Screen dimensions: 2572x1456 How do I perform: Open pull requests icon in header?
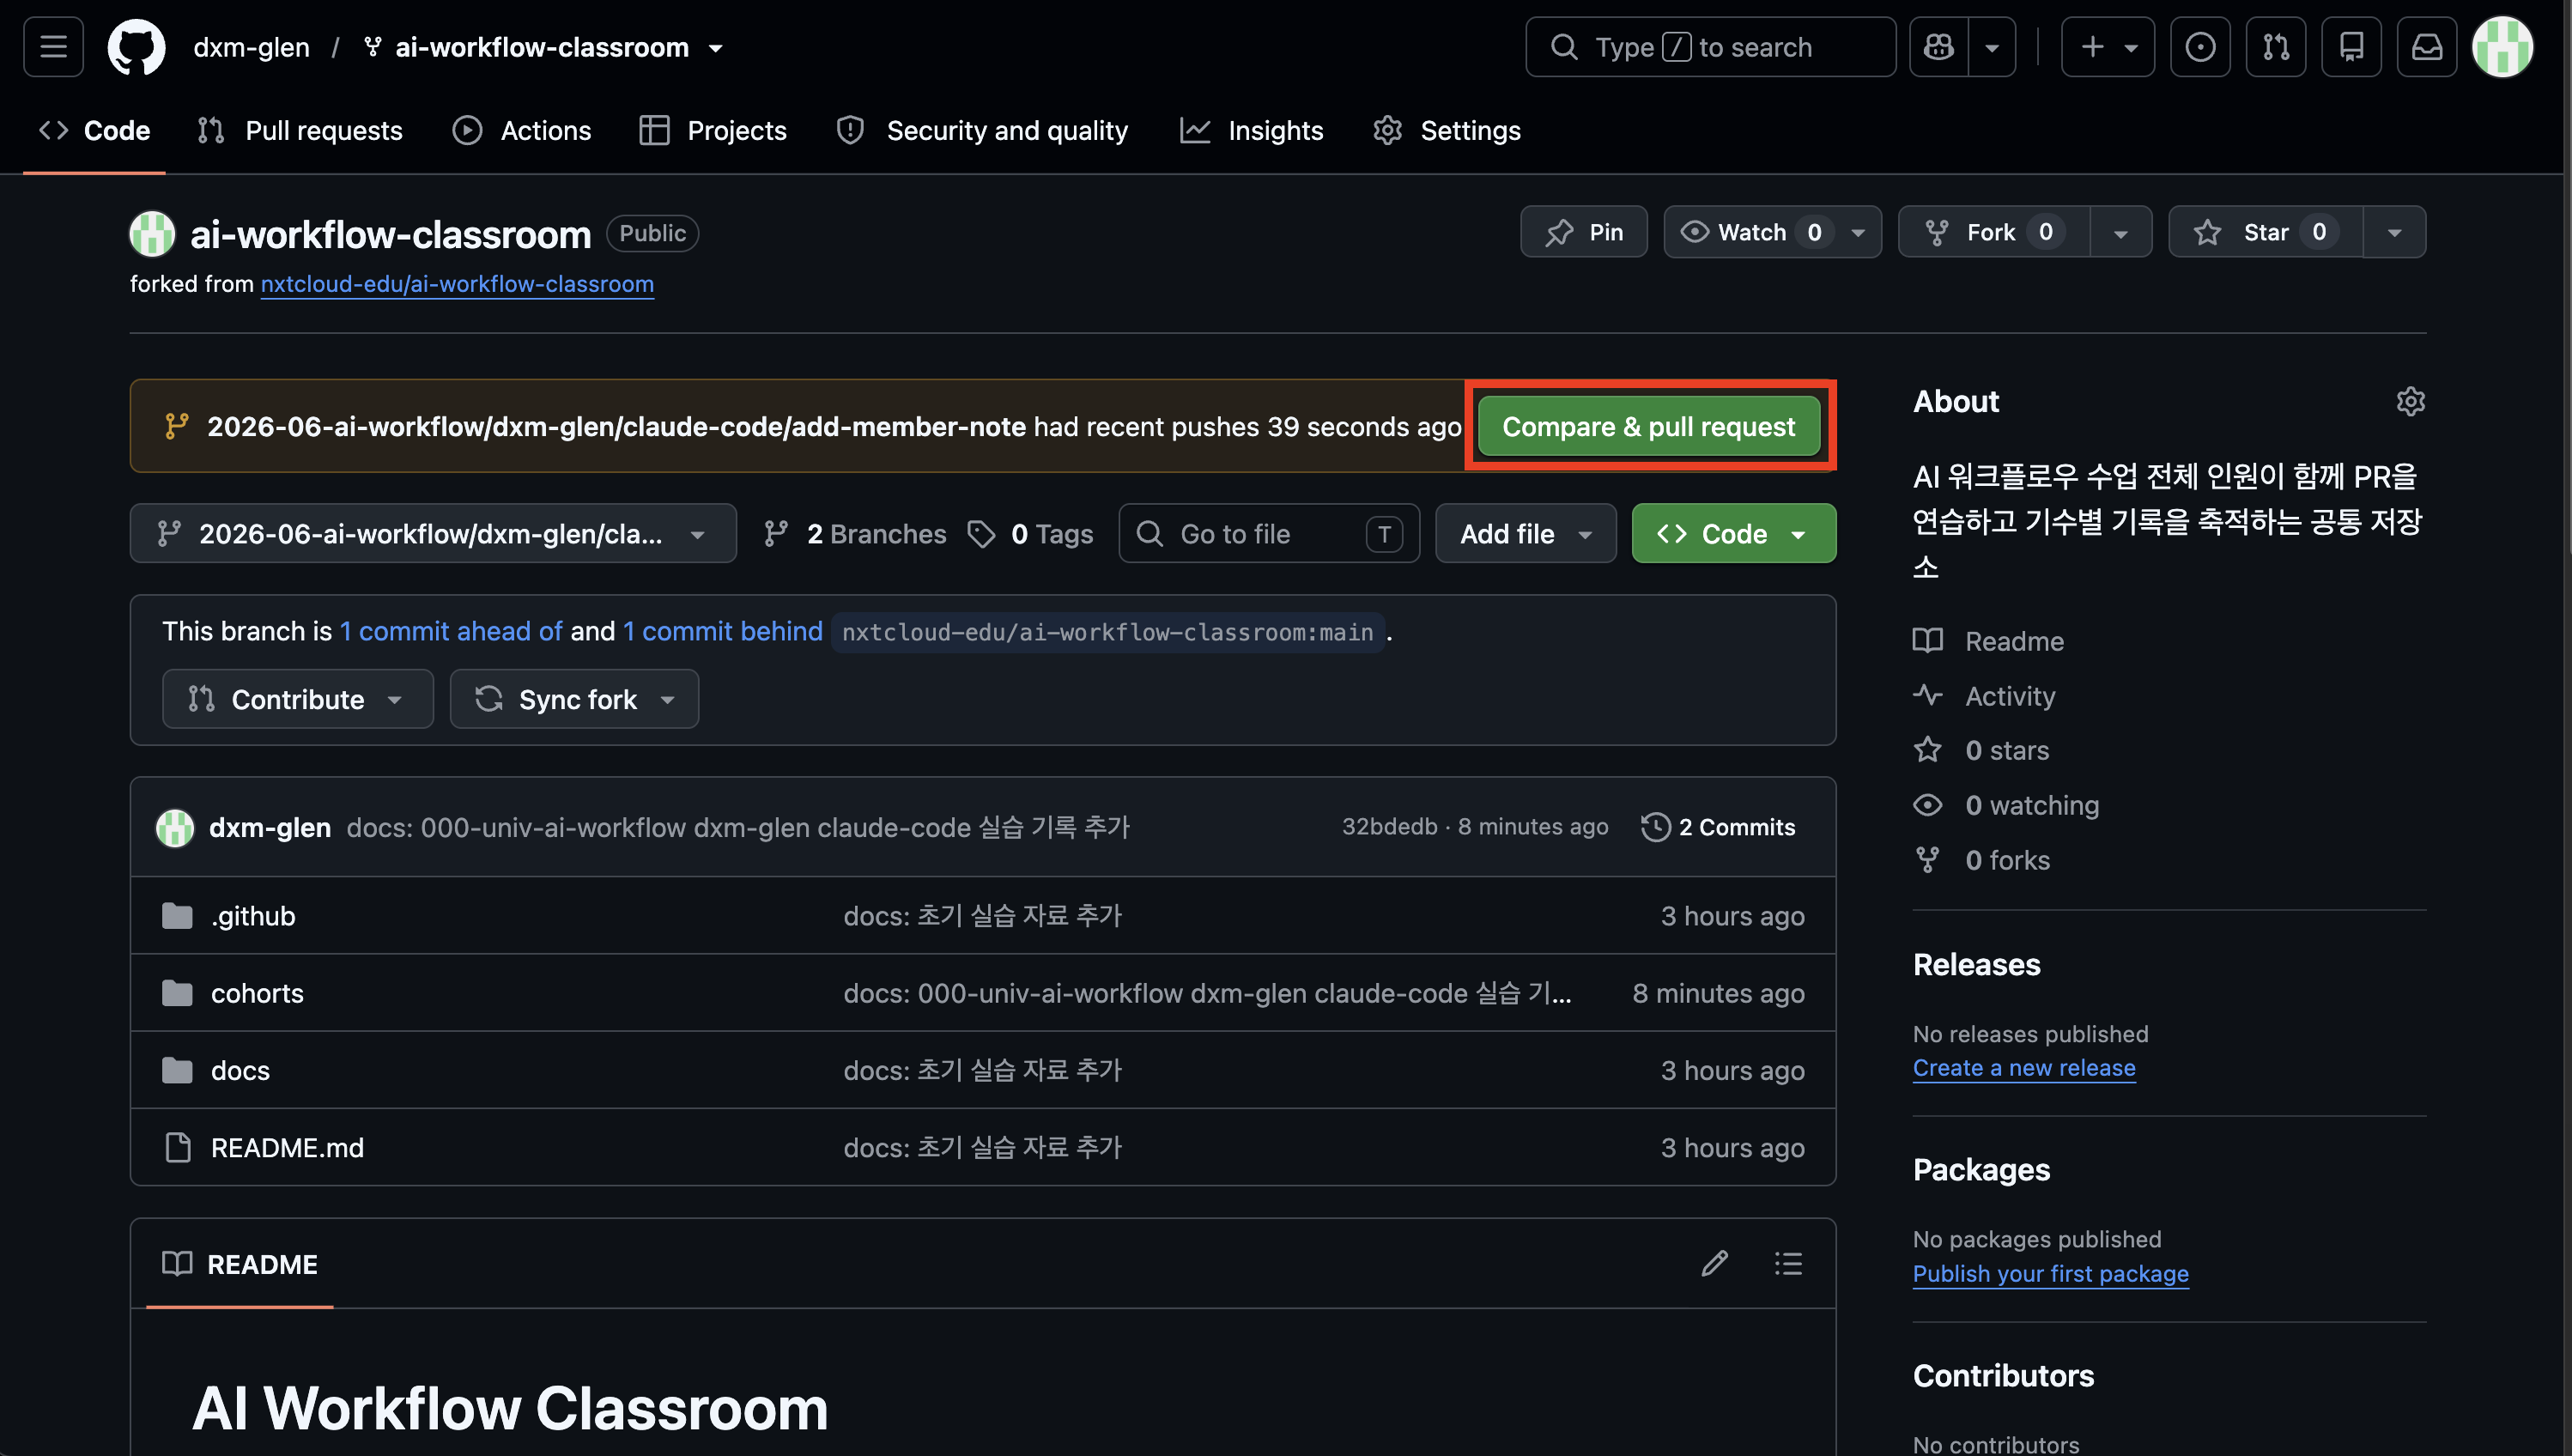click(2276, 47)
